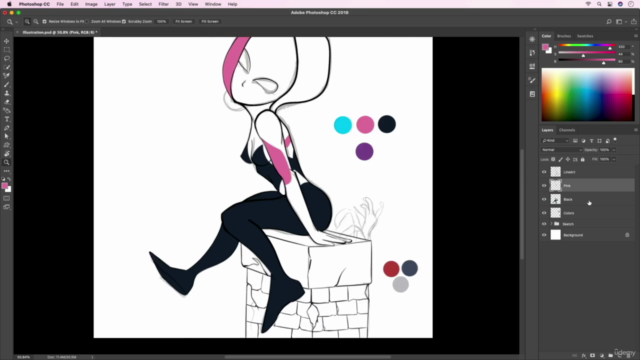Image resolution: width=640 pixels, height=360 pixels.
Task: Select the Zoom tool in left toolbar
Action: 7,162
